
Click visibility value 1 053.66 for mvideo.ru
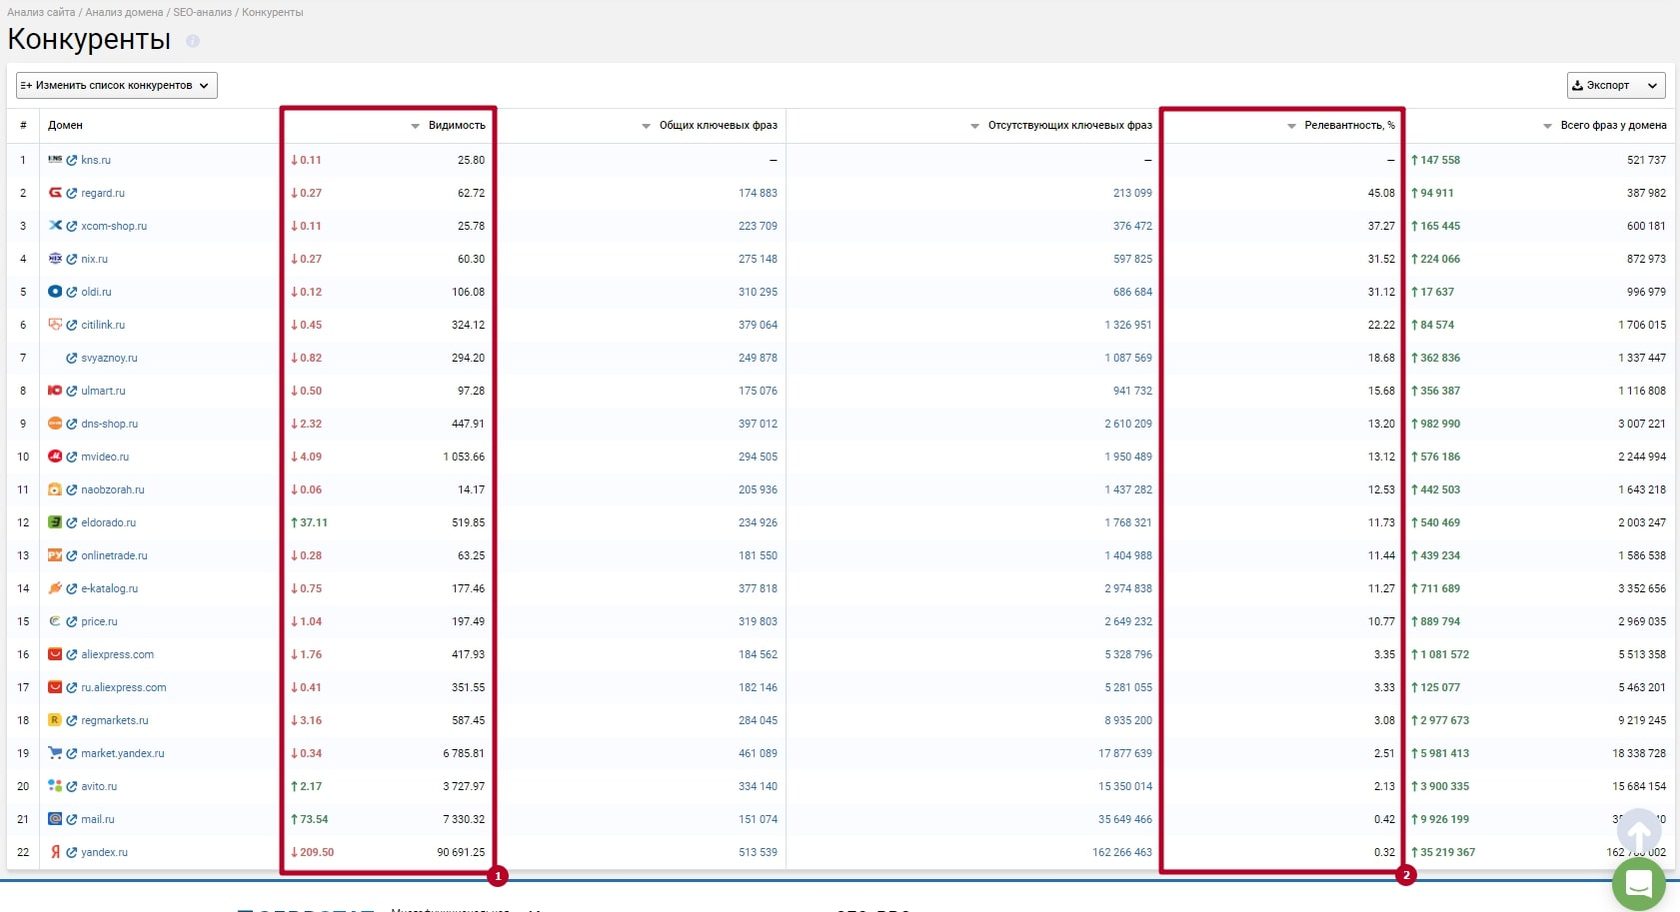click(464, 457)
